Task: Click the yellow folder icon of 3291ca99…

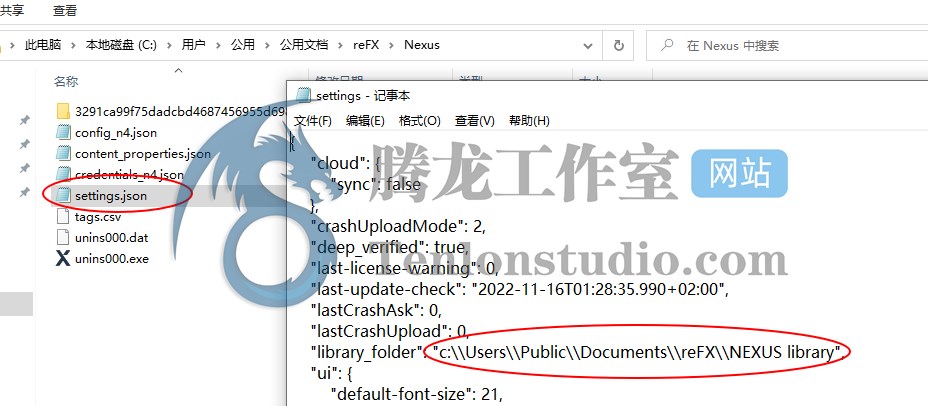Action: (x=63, y=111)
